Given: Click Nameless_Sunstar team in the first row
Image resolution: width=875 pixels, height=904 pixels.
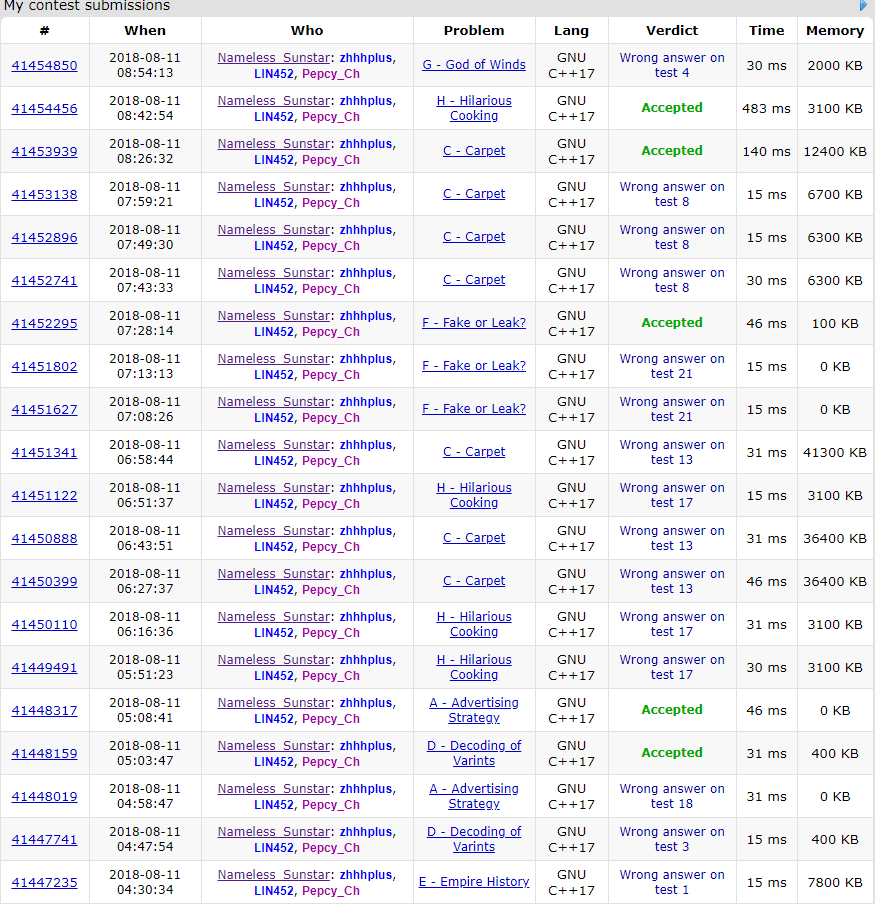Looking at the screenshot, I should (273, 58).
